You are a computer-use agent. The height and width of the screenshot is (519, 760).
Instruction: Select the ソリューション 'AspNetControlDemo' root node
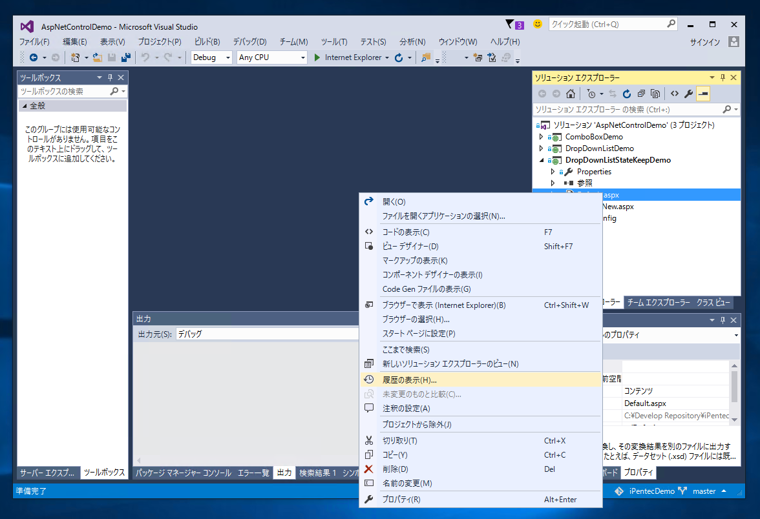click(634, 125)
